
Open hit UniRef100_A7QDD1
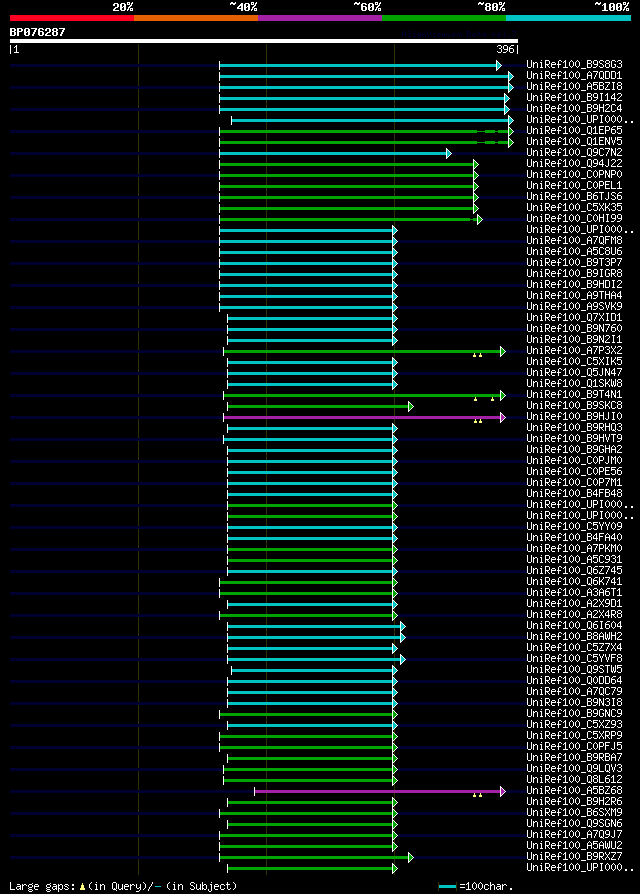point(574,76)
